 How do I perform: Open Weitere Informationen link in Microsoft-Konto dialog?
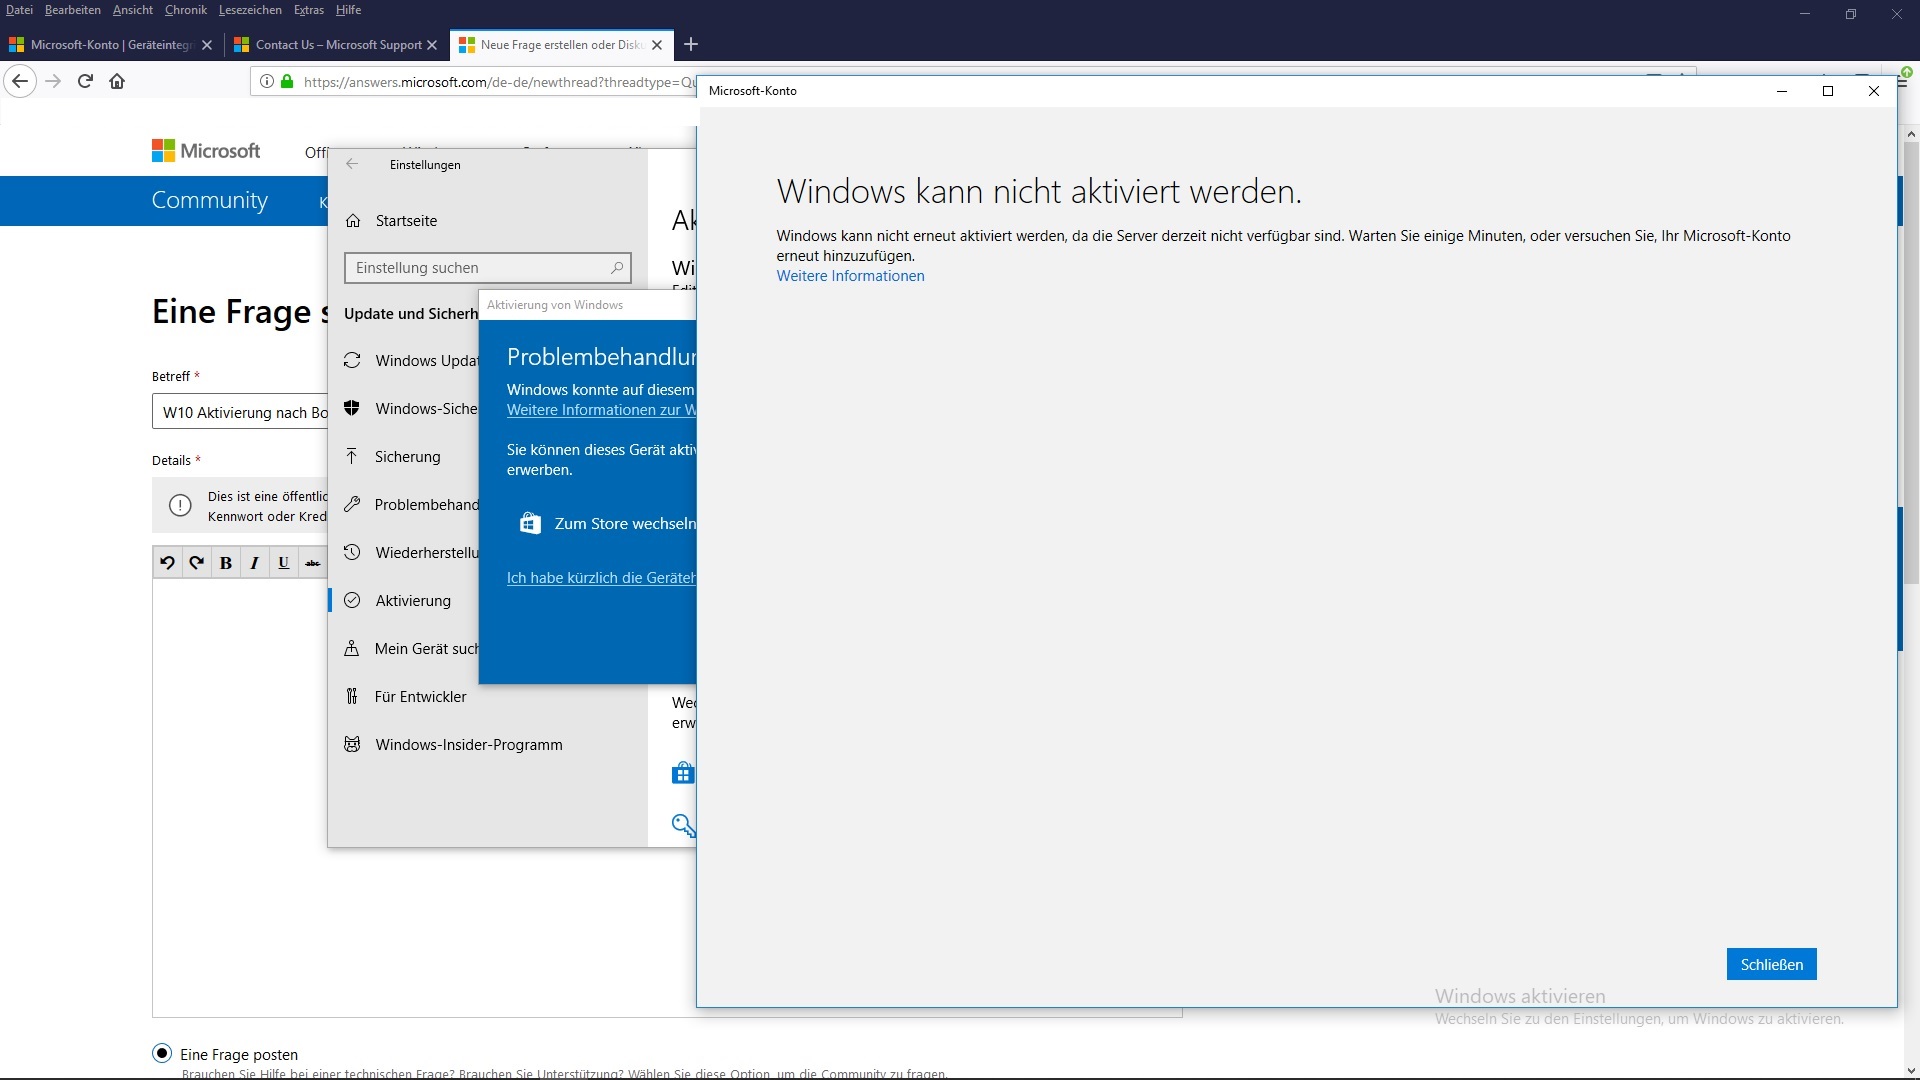[850, 276]
